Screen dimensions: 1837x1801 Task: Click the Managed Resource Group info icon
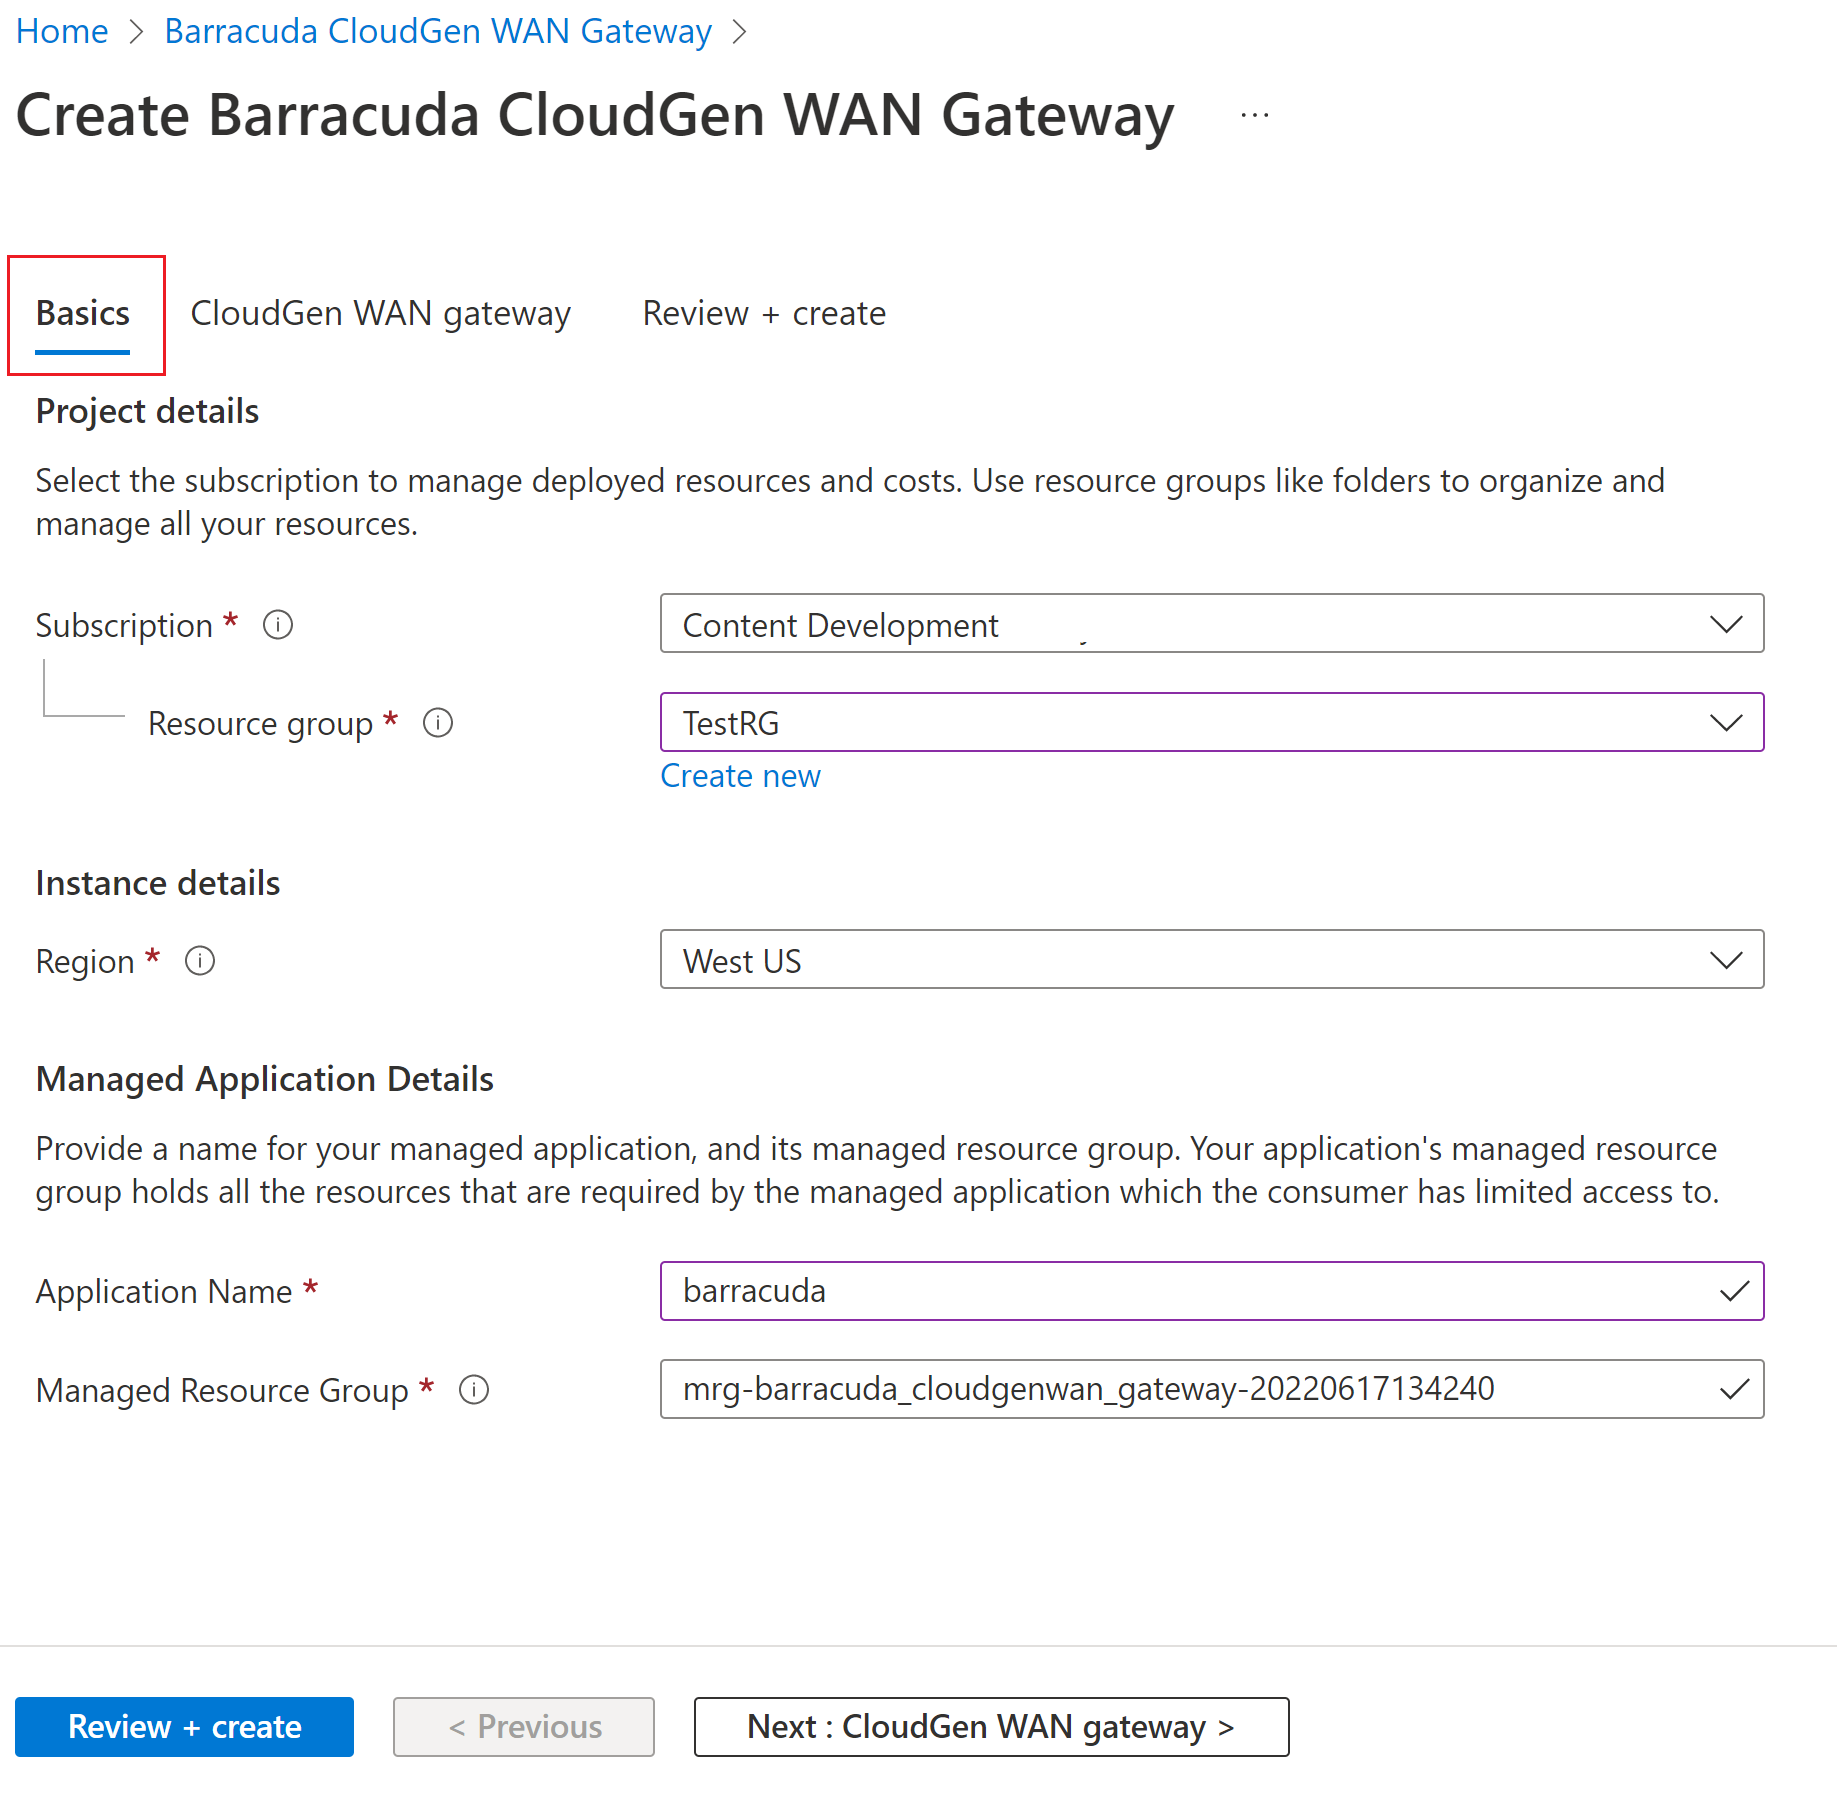[473, 1389]
